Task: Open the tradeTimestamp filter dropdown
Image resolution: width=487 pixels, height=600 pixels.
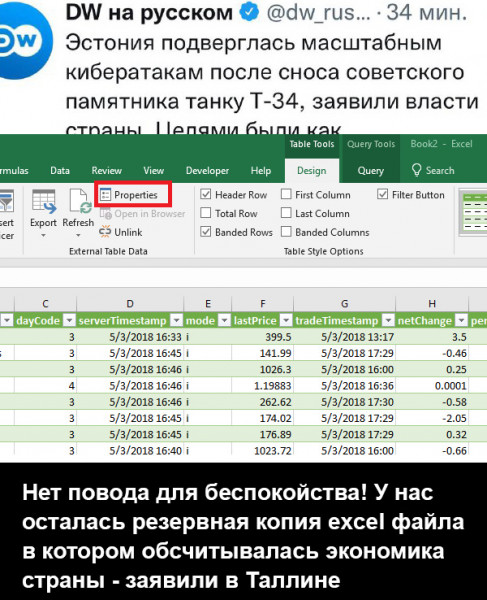Action: (388, 320)
